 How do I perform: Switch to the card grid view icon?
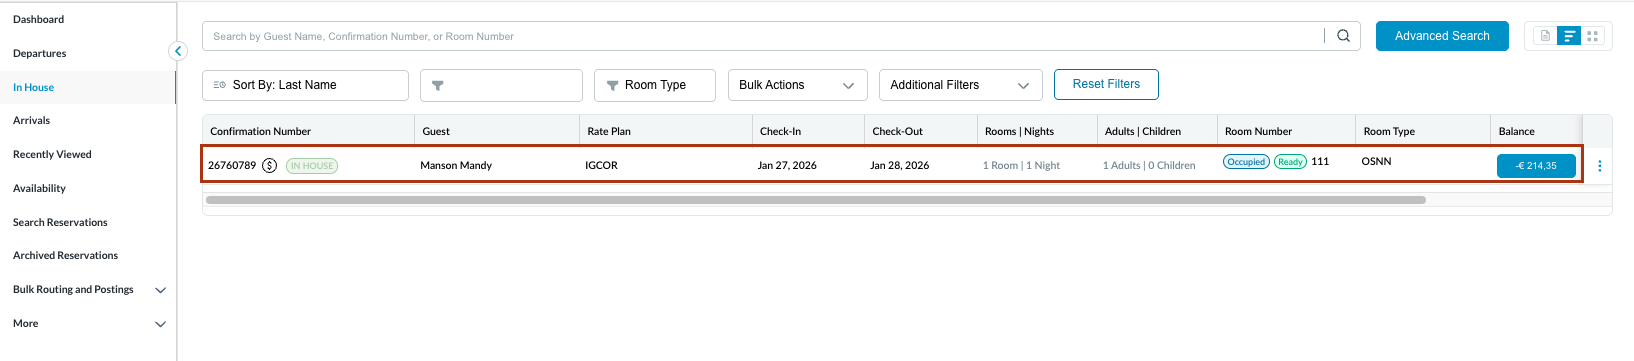[1593, 36]
